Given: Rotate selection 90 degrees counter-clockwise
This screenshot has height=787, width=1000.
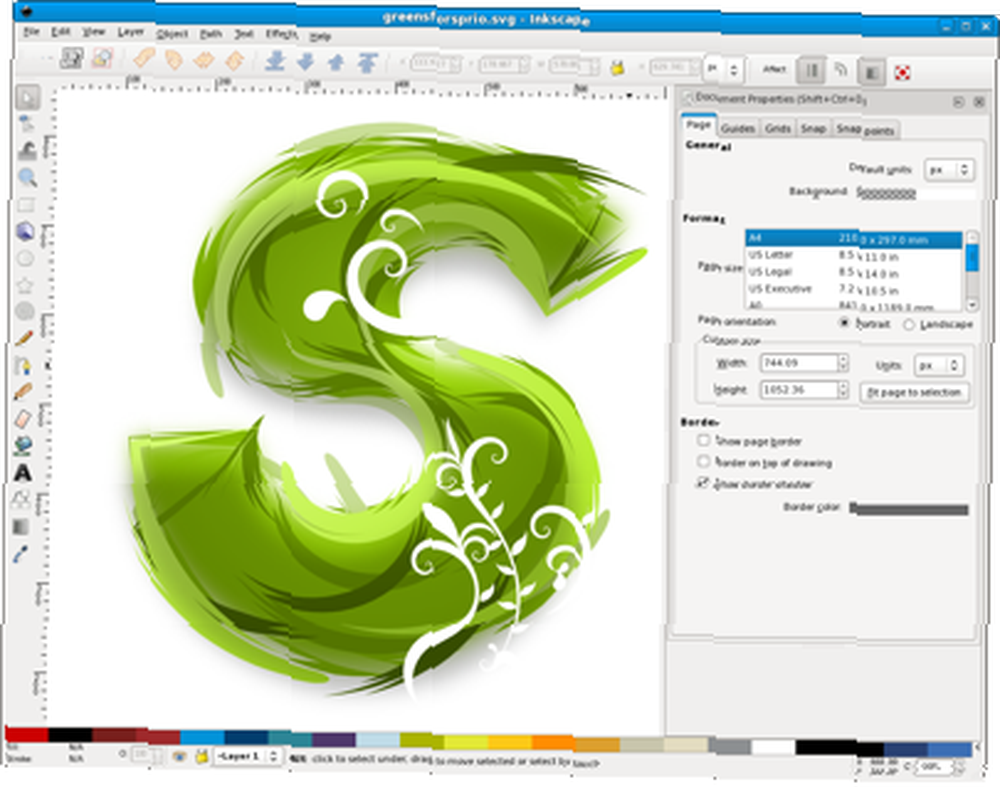Looking at the screenshot, I should tap(144, 59).
